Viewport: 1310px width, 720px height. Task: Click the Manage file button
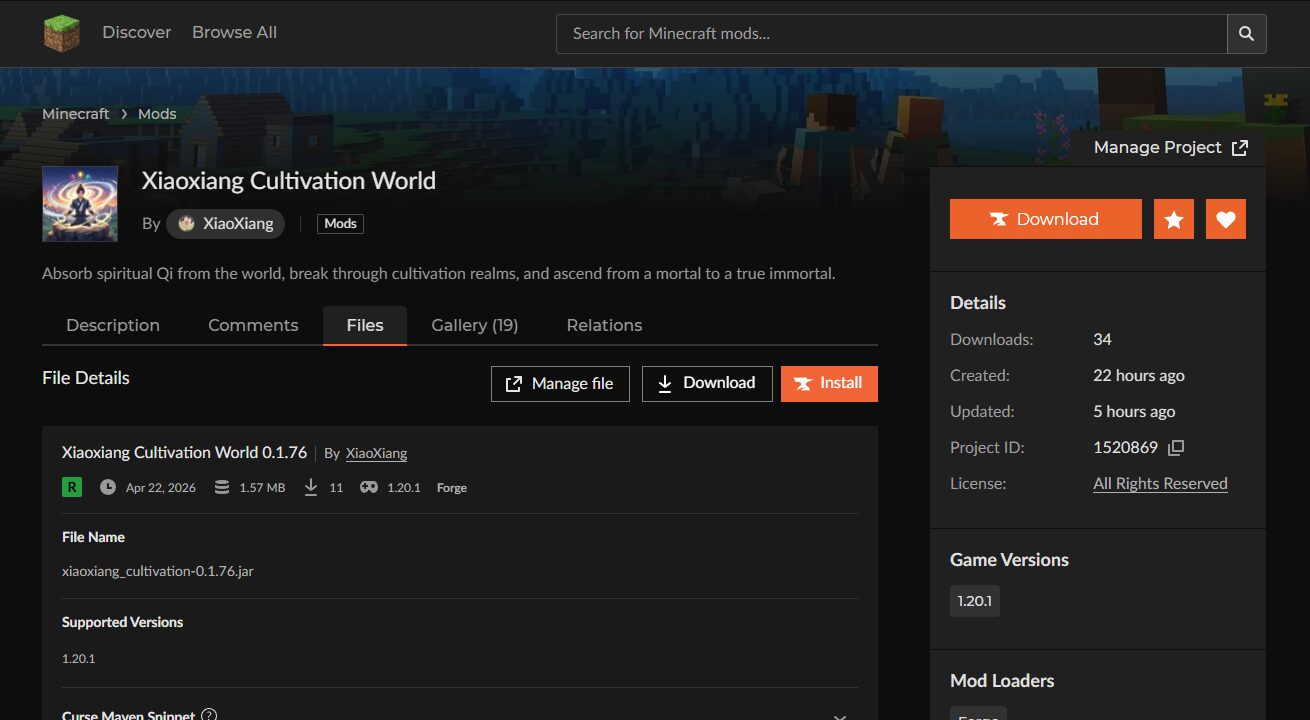point(560,384)
